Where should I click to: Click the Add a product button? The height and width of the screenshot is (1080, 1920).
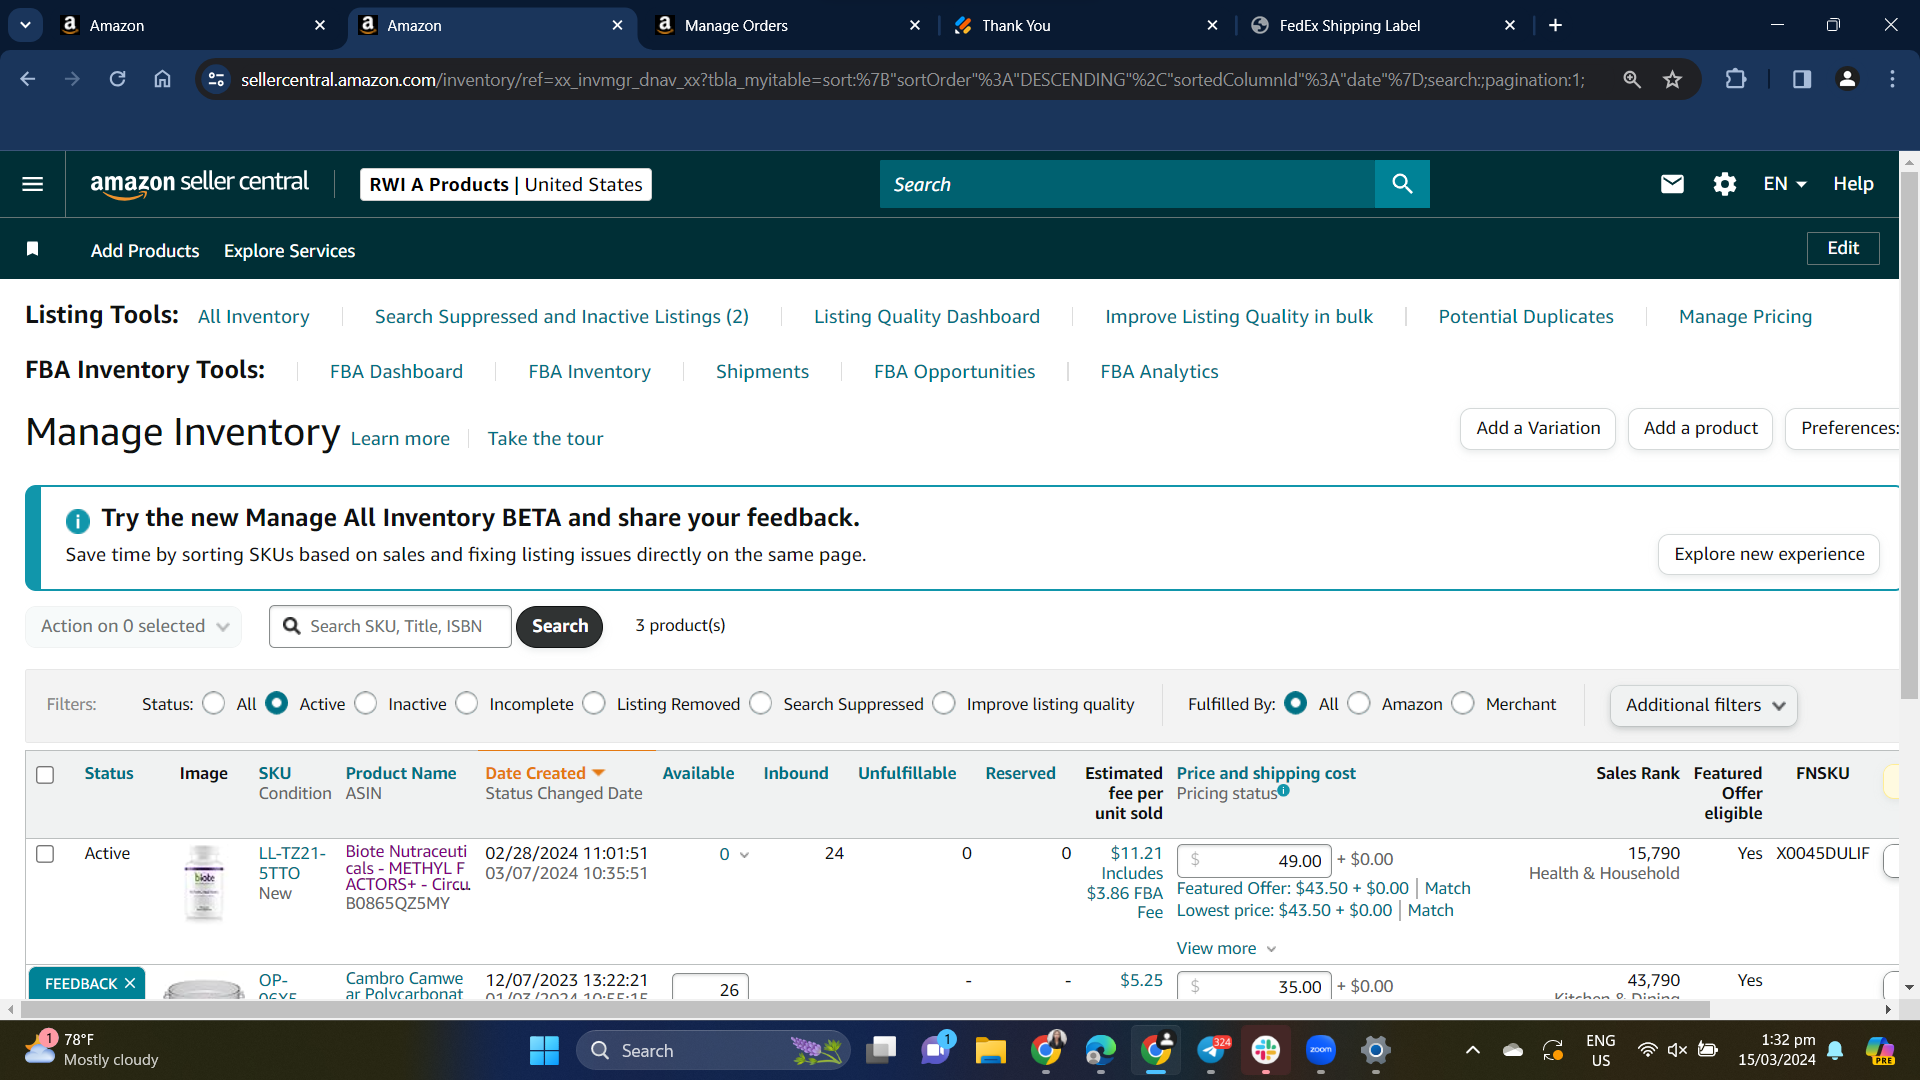point(1700,428)
